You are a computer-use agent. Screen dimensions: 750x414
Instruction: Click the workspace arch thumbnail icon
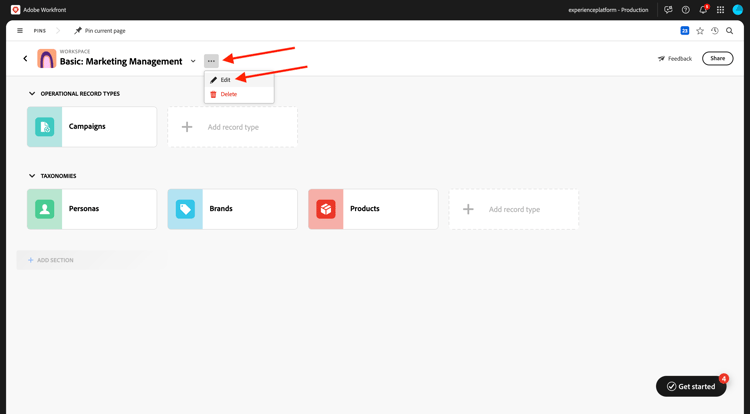click(x=46, y=58)
